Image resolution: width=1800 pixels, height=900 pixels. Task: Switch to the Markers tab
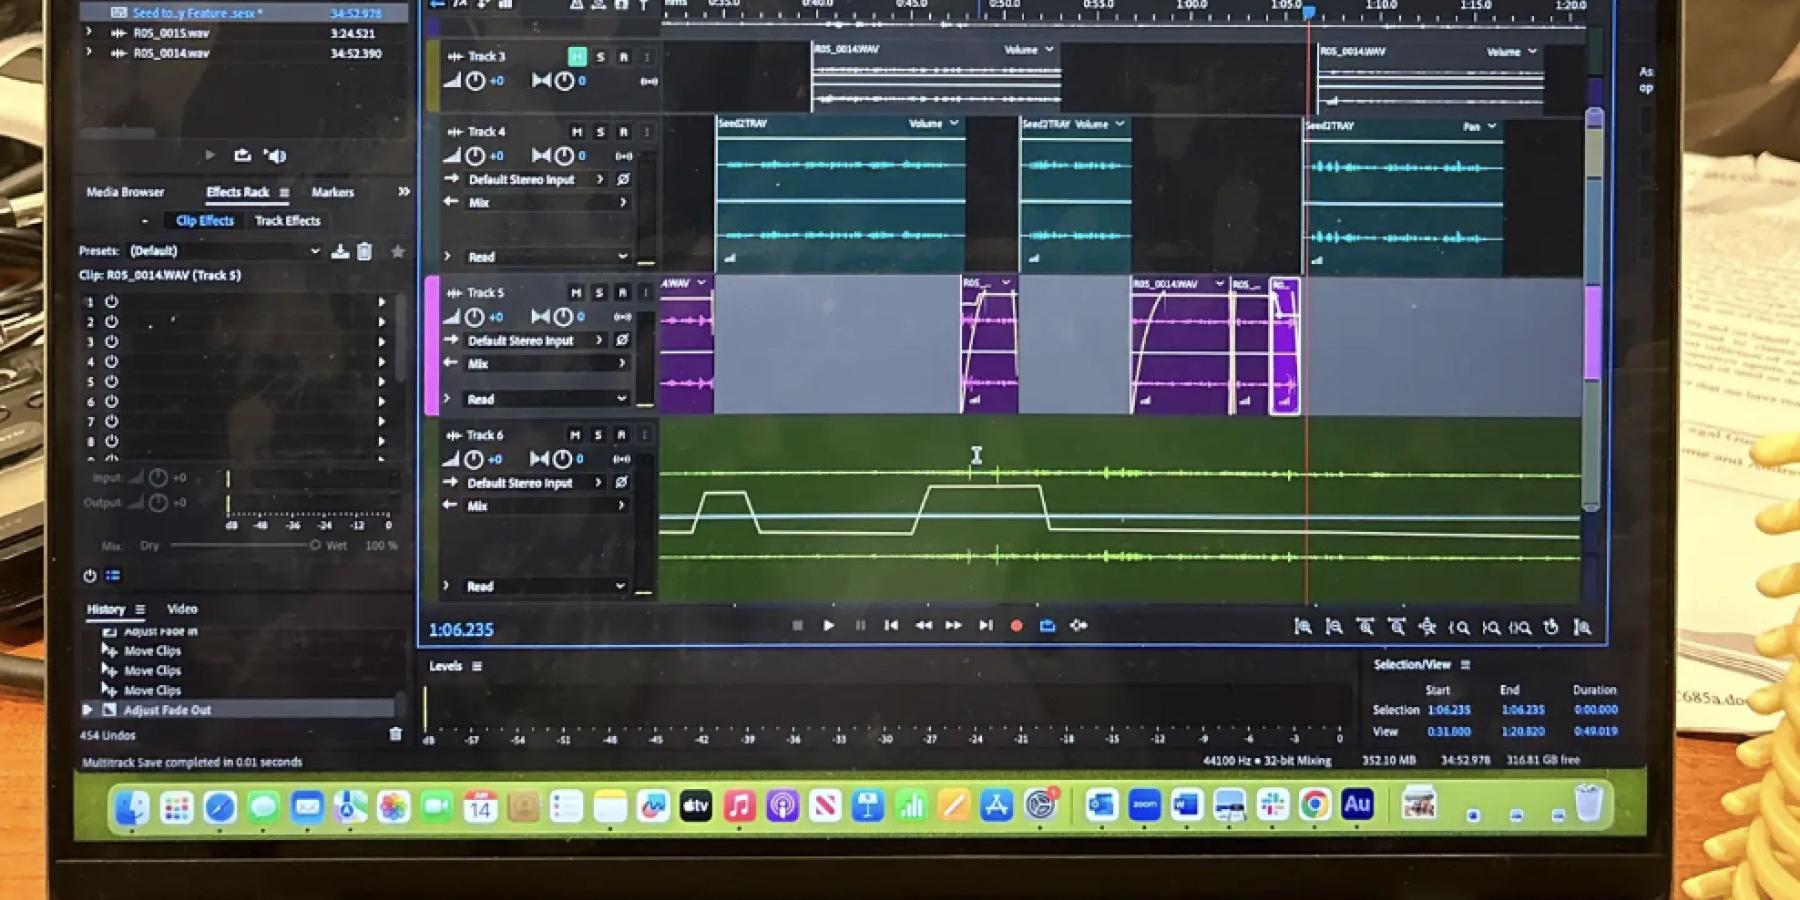tap(332, 192)
